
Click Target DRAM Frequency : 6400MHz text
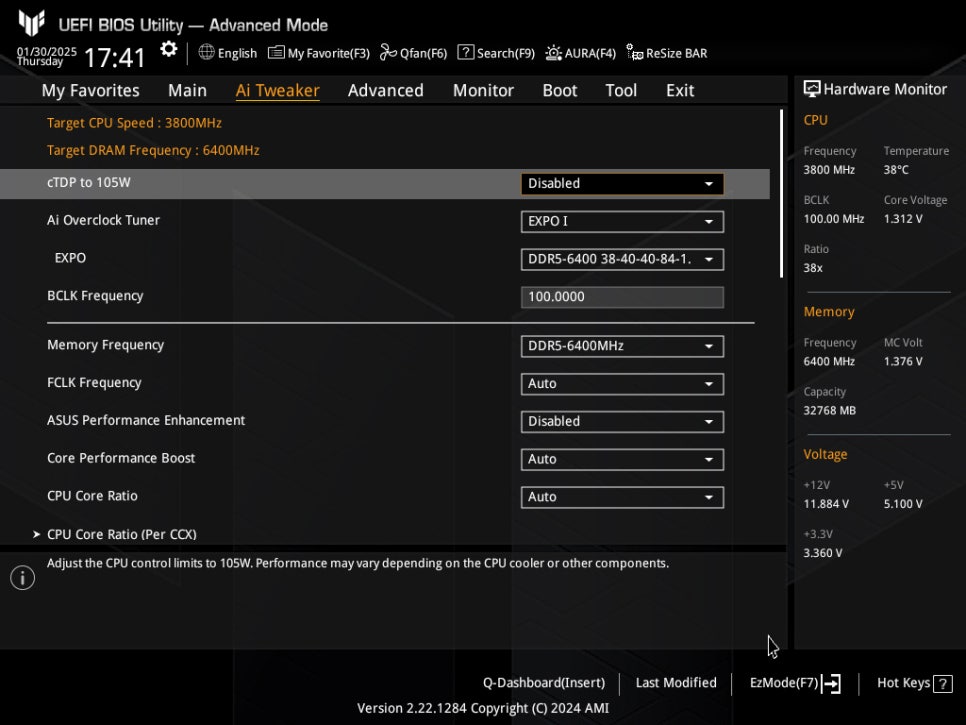coord(153,150)
